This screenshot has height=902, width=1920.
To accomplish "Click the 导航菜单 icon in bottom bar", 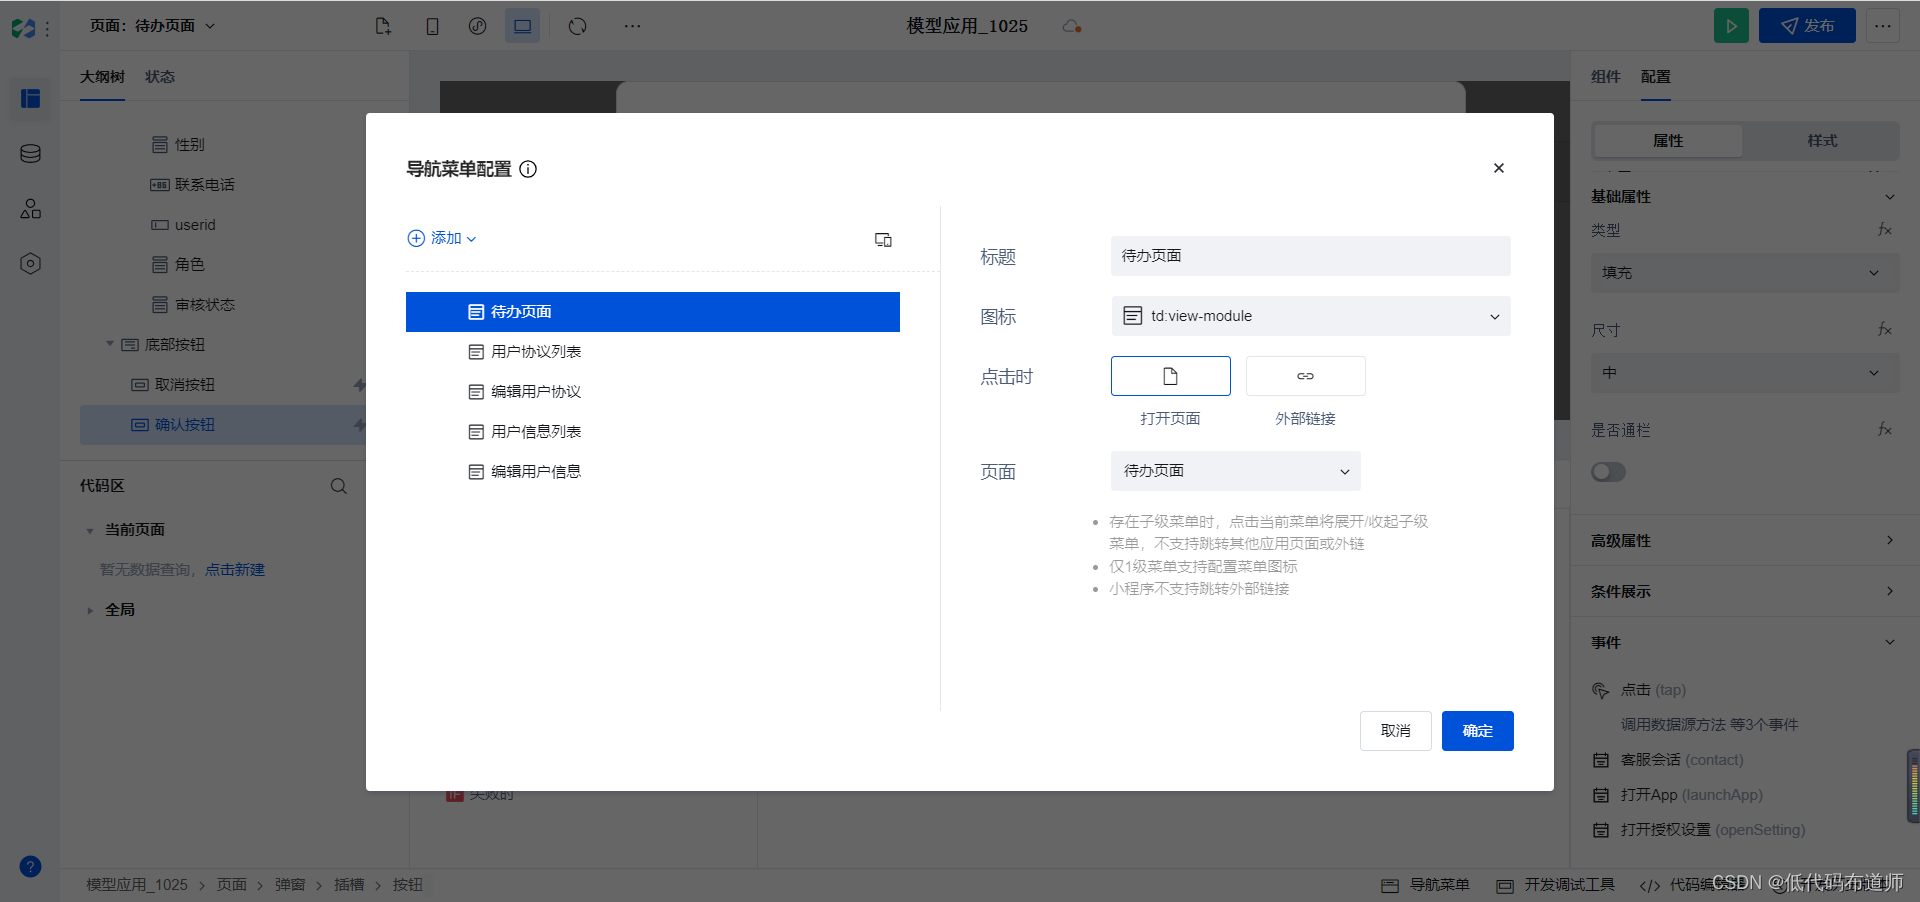I will click(1389, 885).
